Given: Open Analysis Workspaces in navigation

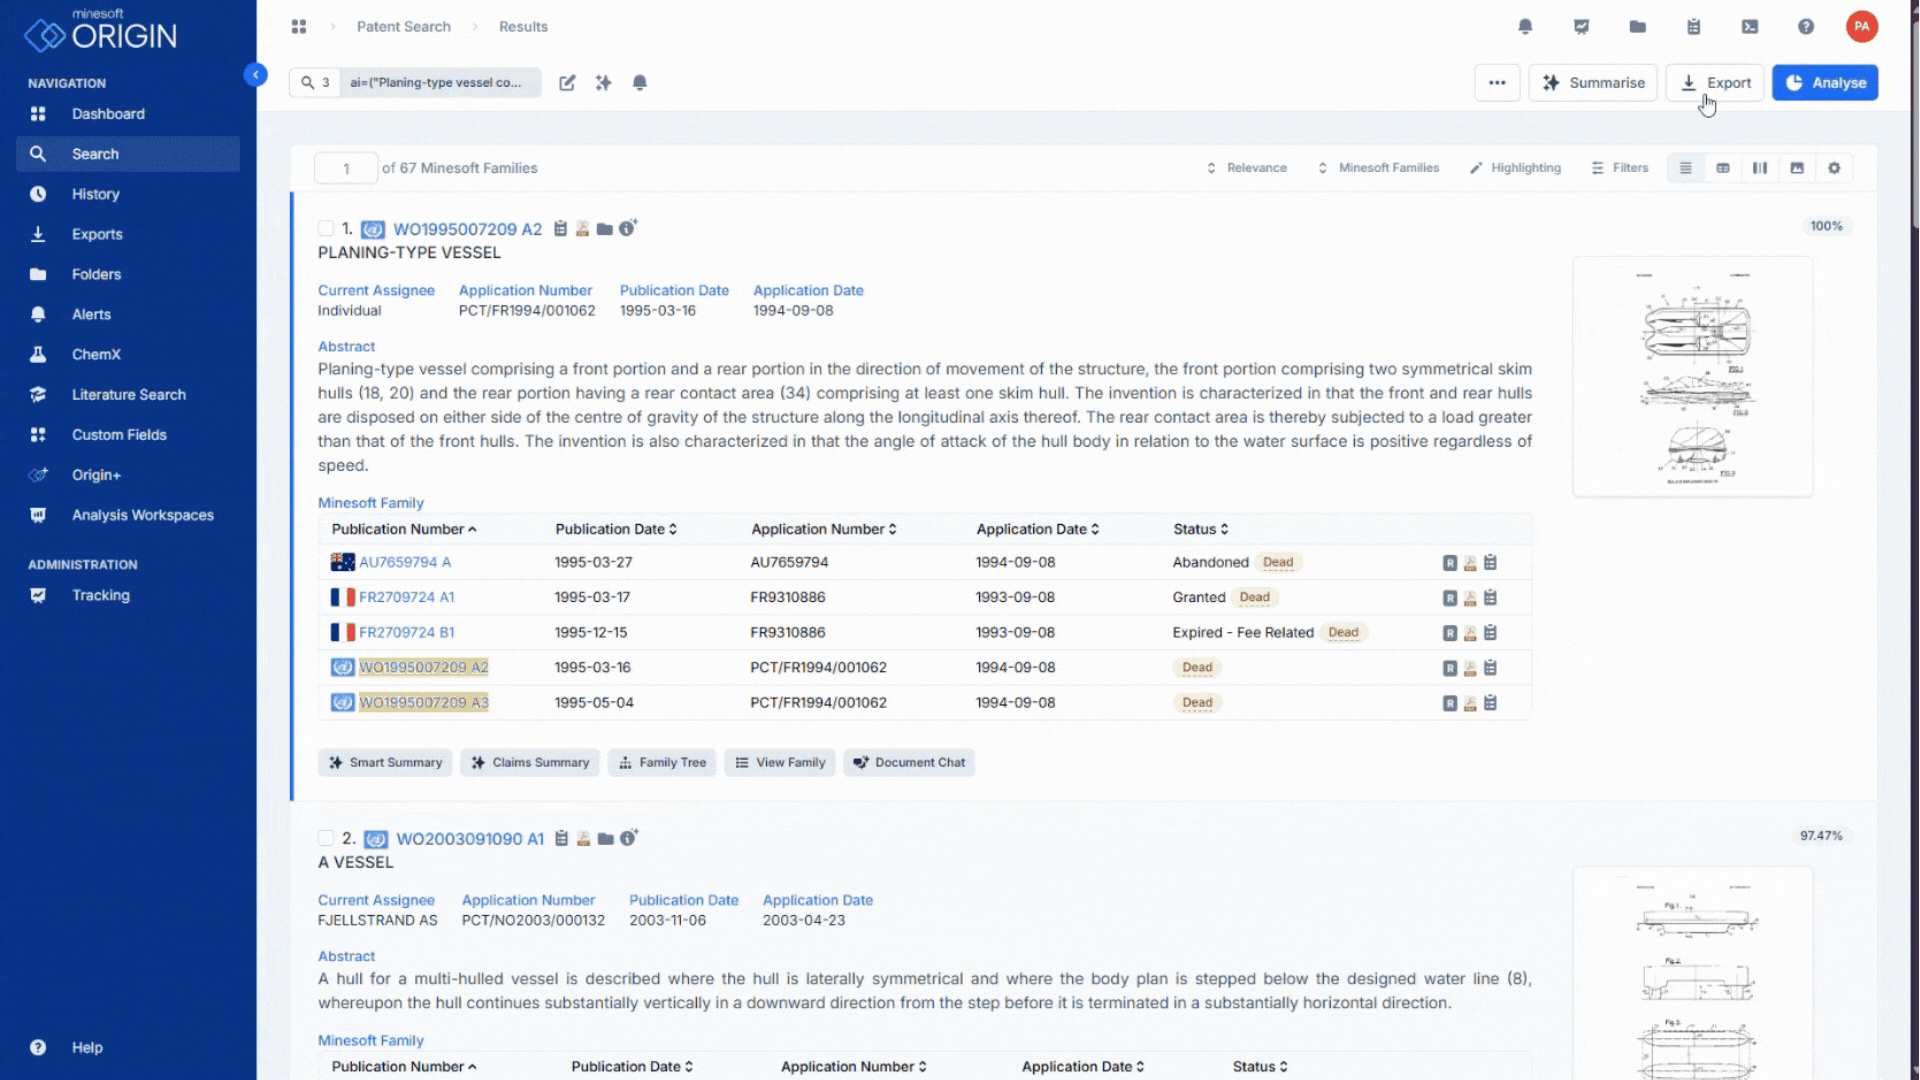Looking at the screenshot, I should (128, 515).
